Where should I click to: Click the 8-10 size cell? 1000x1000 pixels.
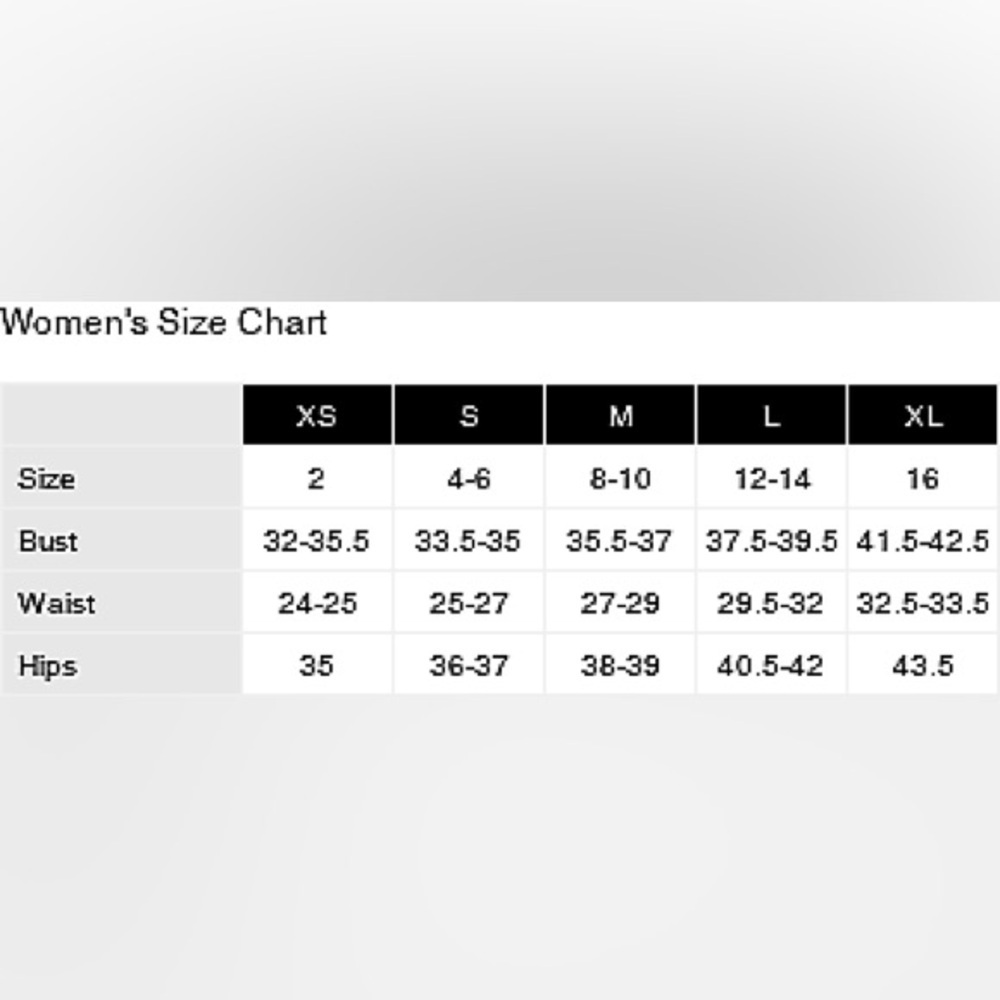pos(620,479)
